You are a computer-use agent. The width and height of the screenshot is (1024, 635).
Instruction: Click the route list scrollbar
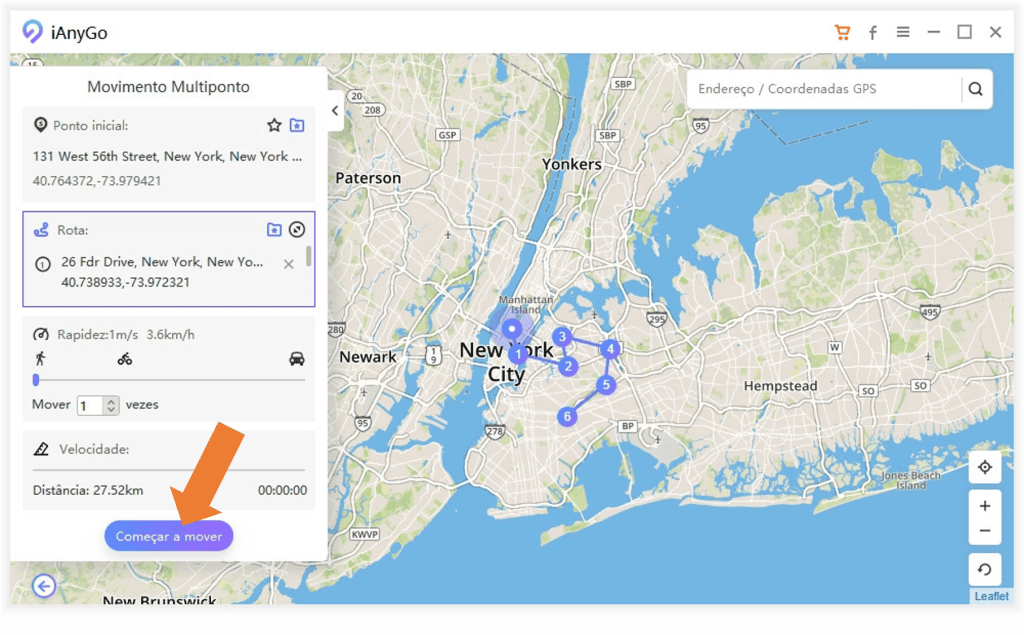[308, 255]
